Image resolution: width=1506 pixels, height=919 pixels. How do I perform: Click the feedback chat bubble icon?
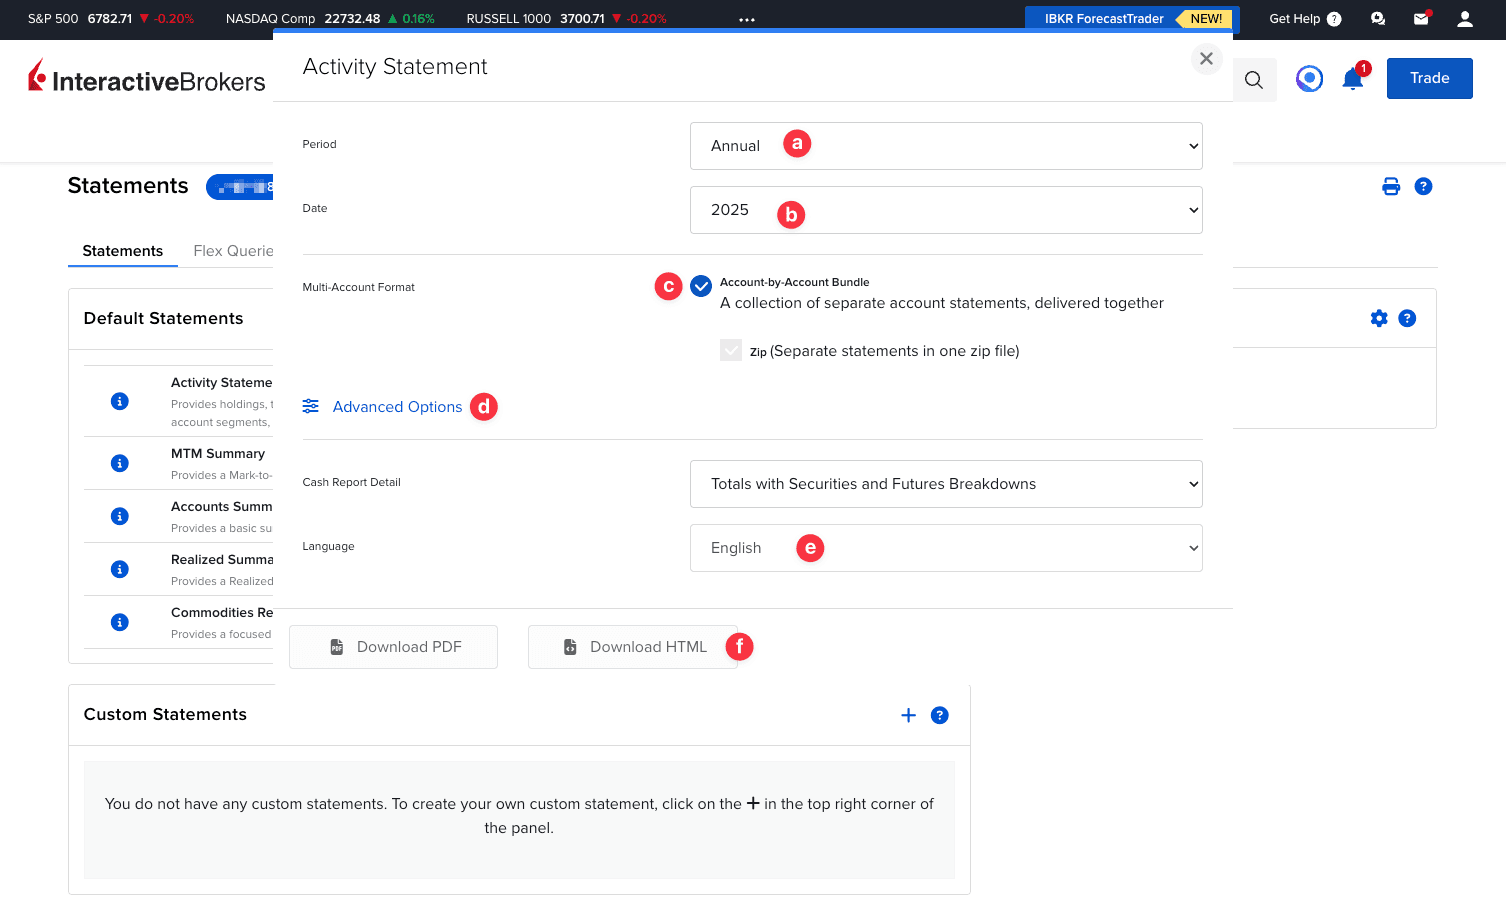coord(1377,18)
